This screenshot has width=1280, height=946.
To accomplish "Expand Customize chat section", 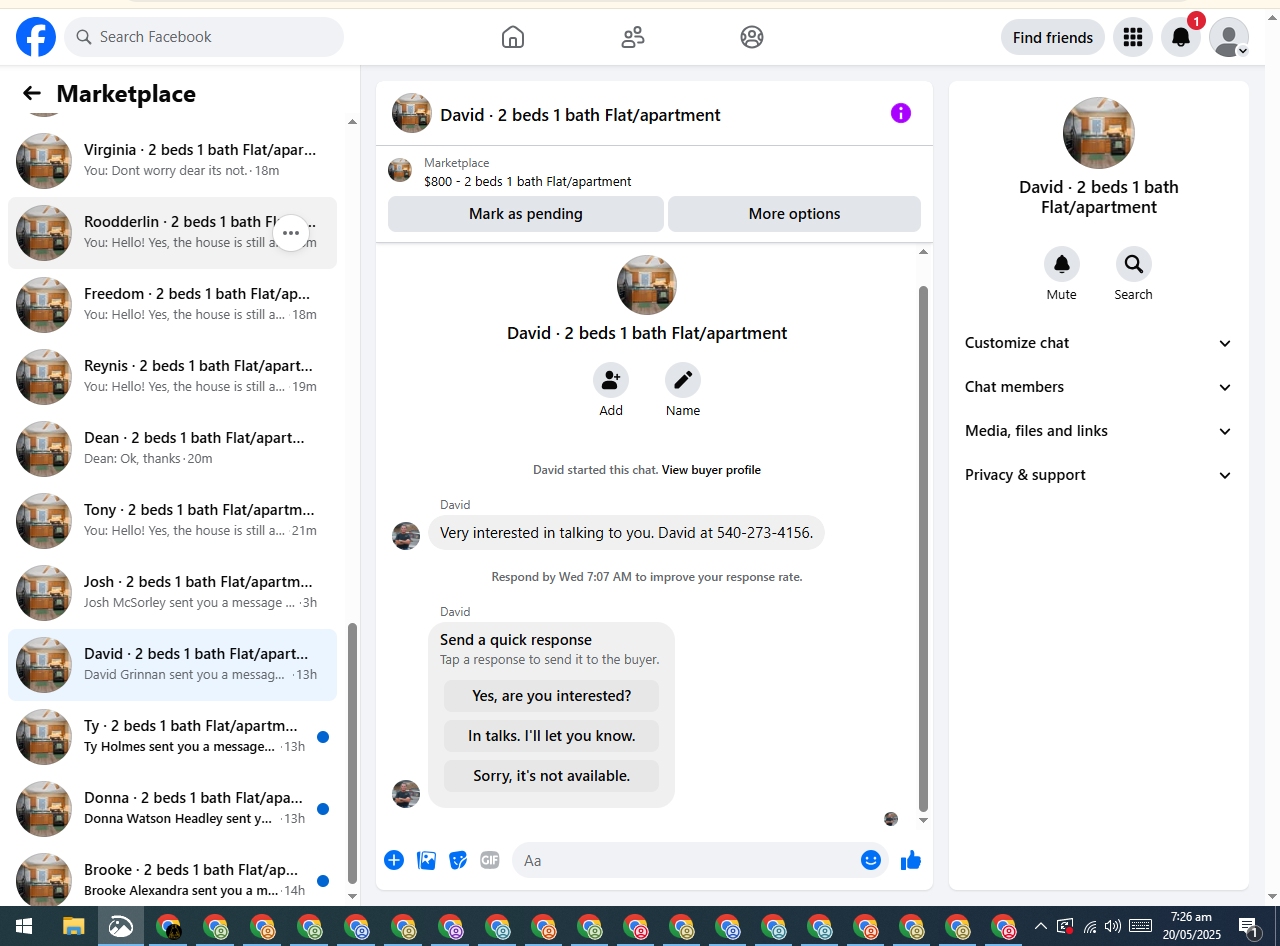I will tap(1099, 343).
